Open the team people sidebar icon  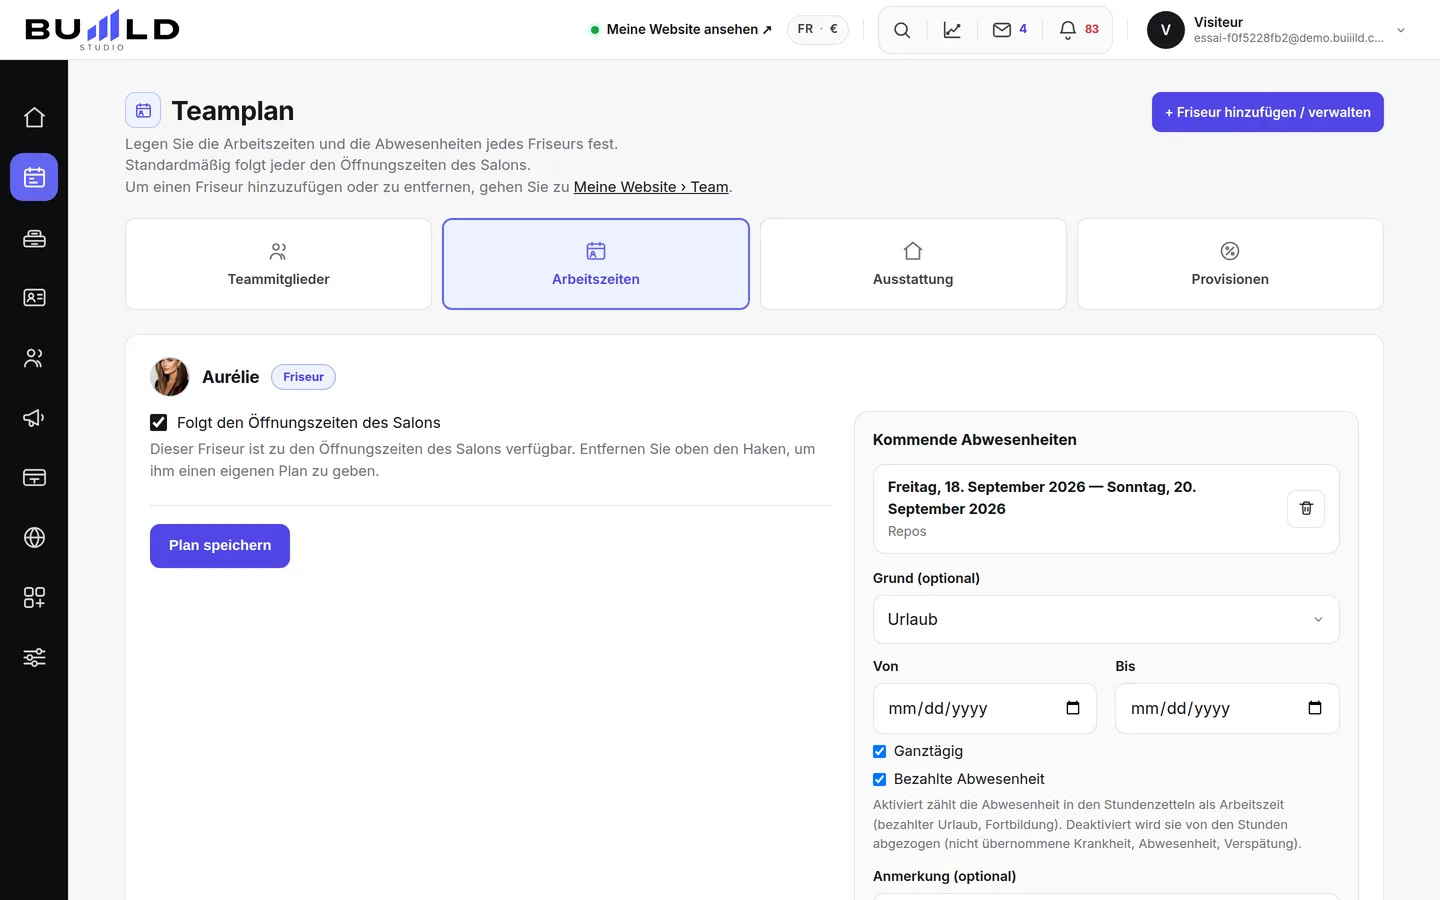34,358
